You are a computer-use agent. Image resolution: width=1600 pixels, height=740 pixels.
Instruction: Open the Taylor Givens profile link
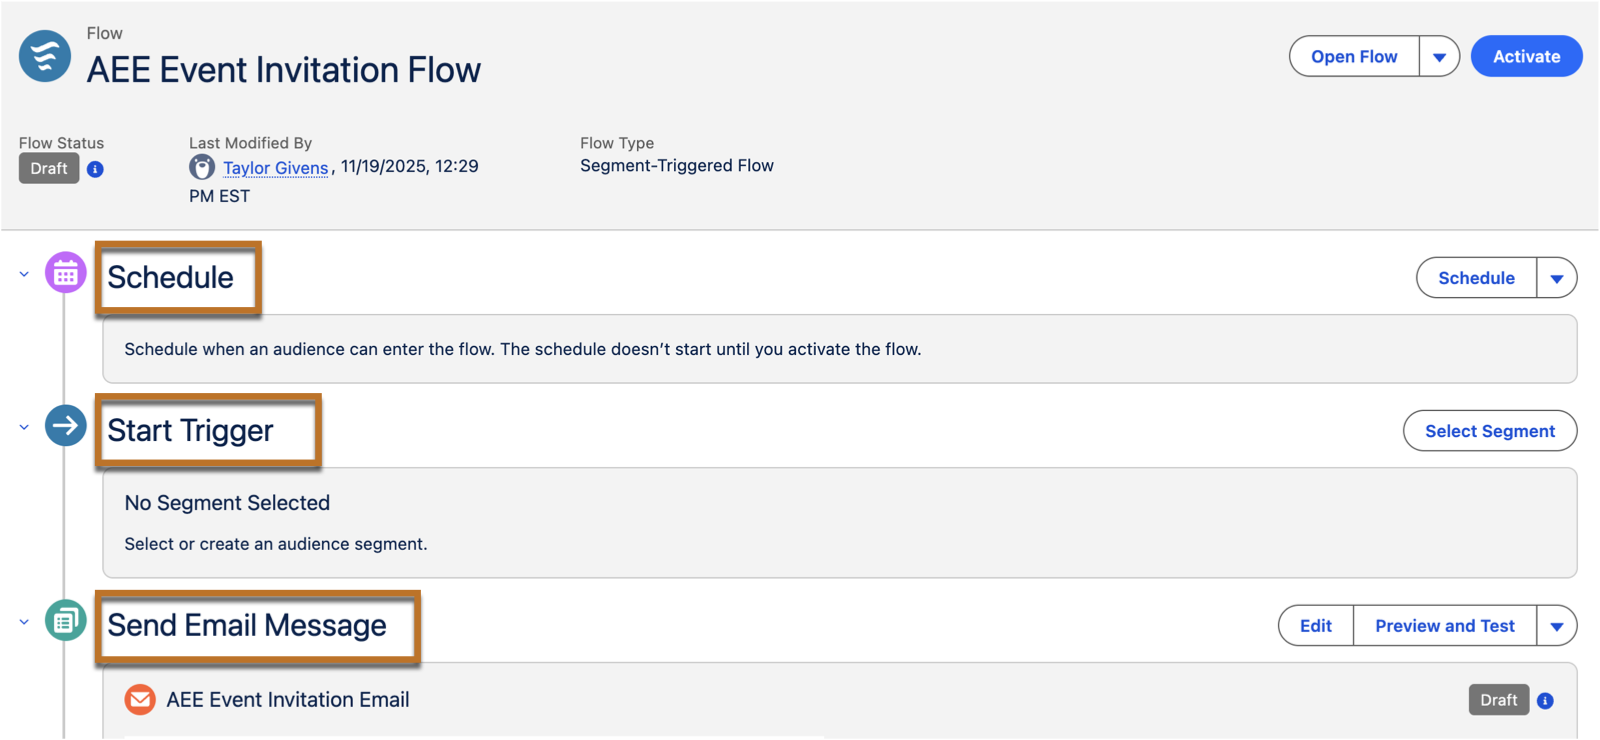click(x=276, y=167)
